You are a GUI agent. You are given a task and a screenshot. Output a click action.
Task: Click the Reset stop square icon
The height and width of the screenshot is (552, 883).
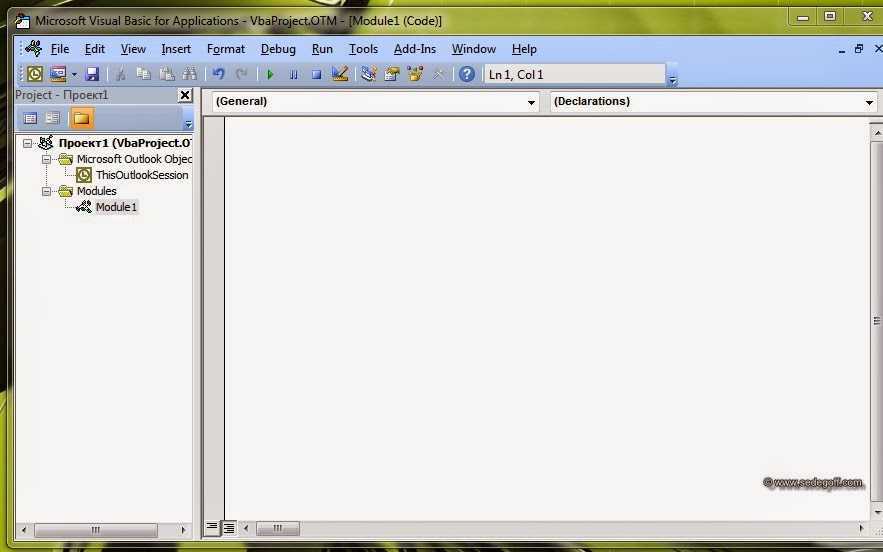click(x=316, y=74)
